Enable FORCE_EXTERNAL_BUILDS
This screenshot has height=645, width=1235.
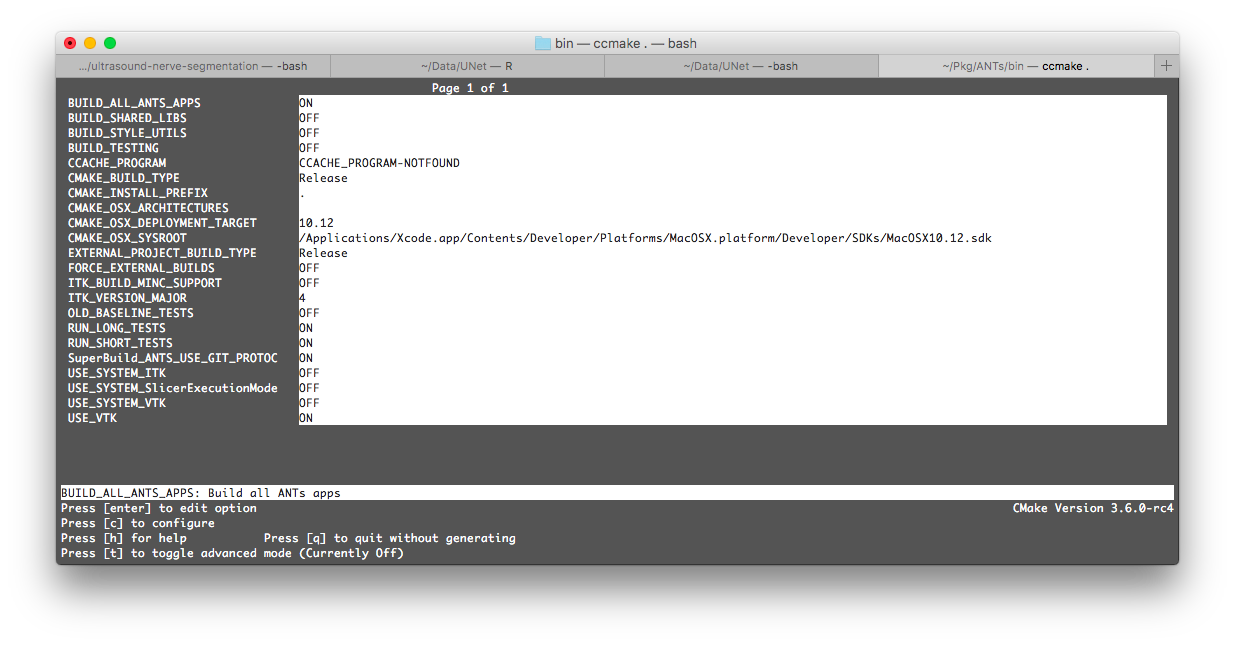tap(309, 267)
